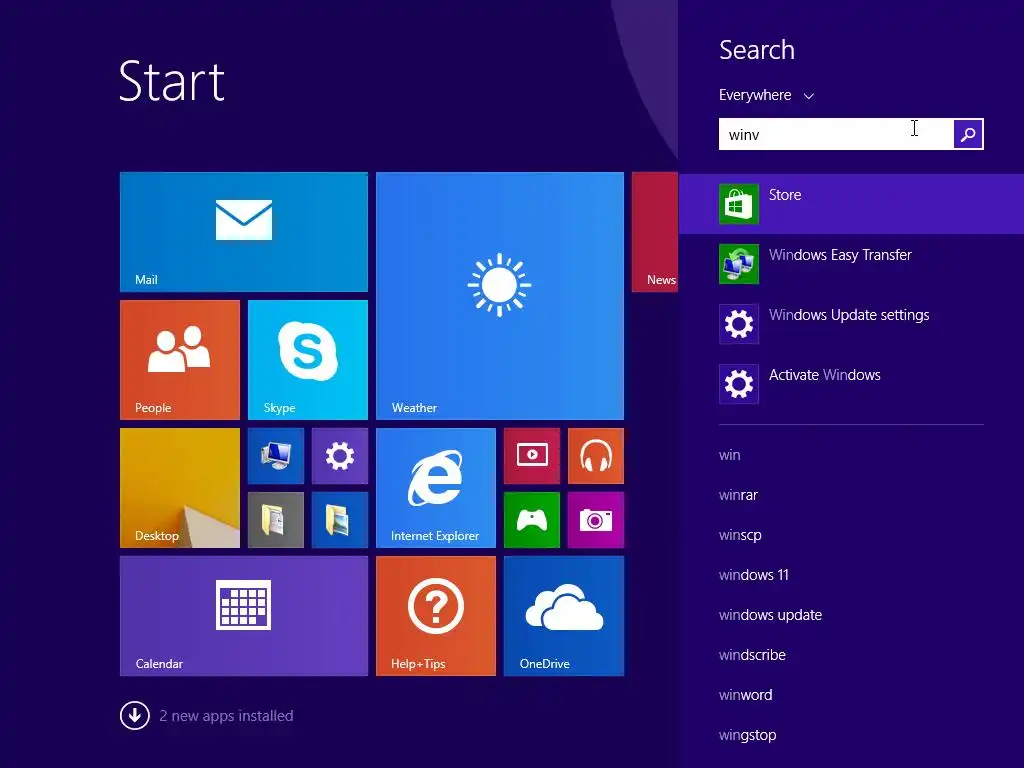Choose the 'win' search suggestion

coord(729,455)
